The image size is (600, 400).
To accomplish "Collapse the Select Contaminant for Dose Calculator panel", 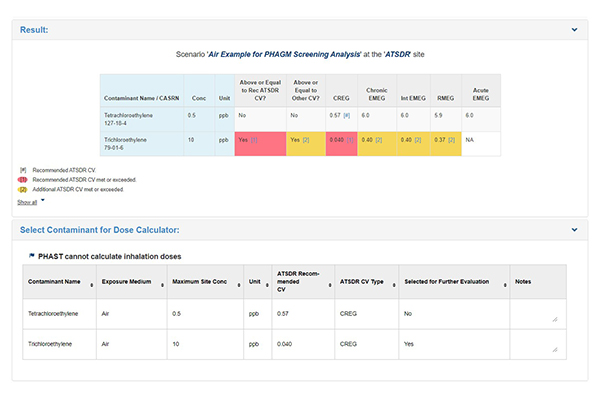I will point(574,231).
